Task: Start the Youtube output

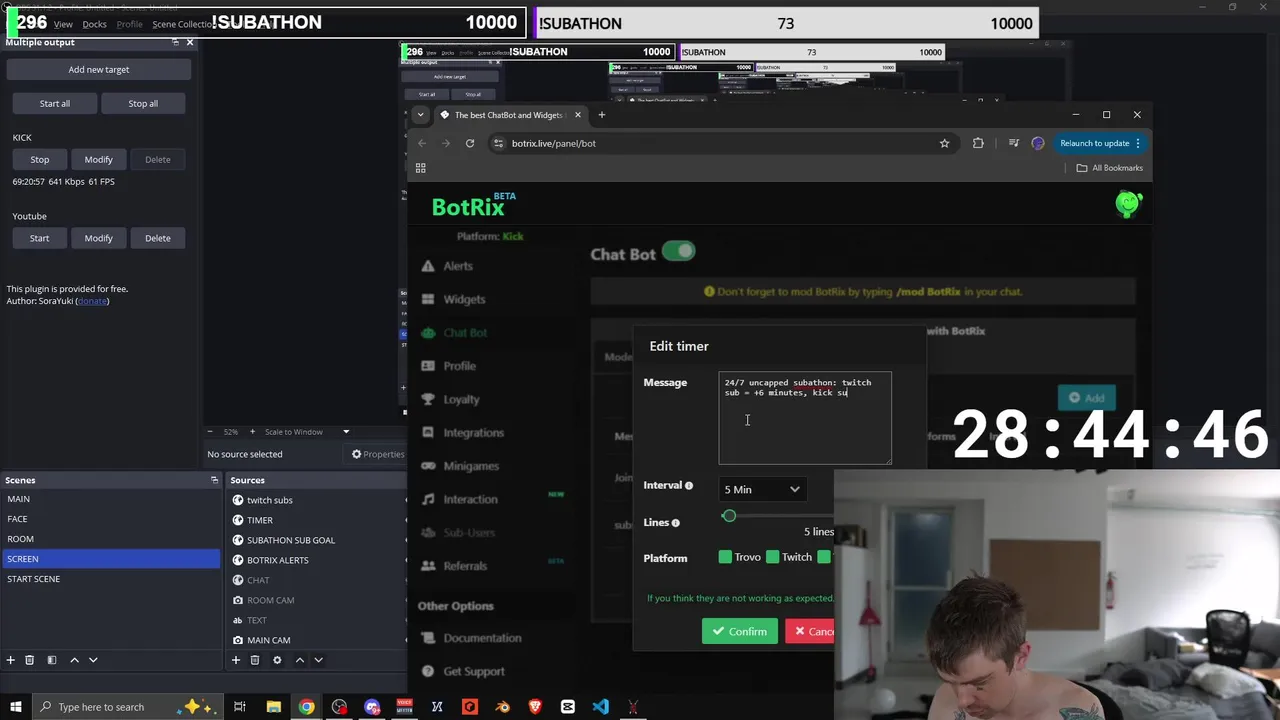Action: coord(39,238)
